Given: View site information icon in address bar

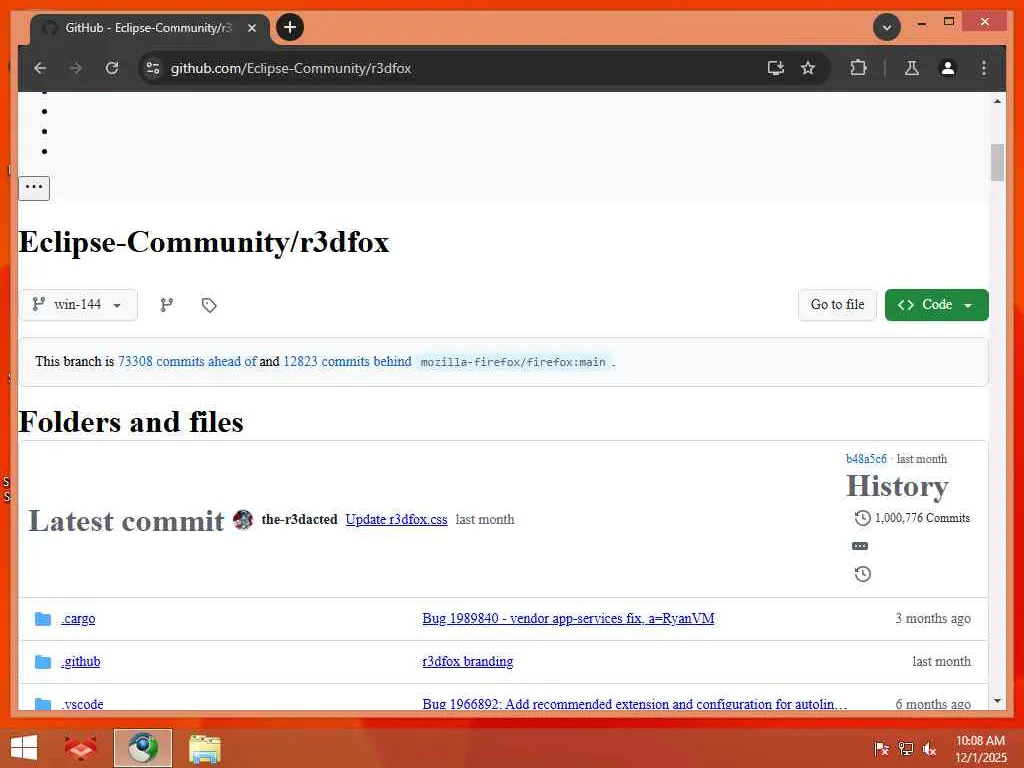Looking at the screenshot, I should click(x=153, y=68).
